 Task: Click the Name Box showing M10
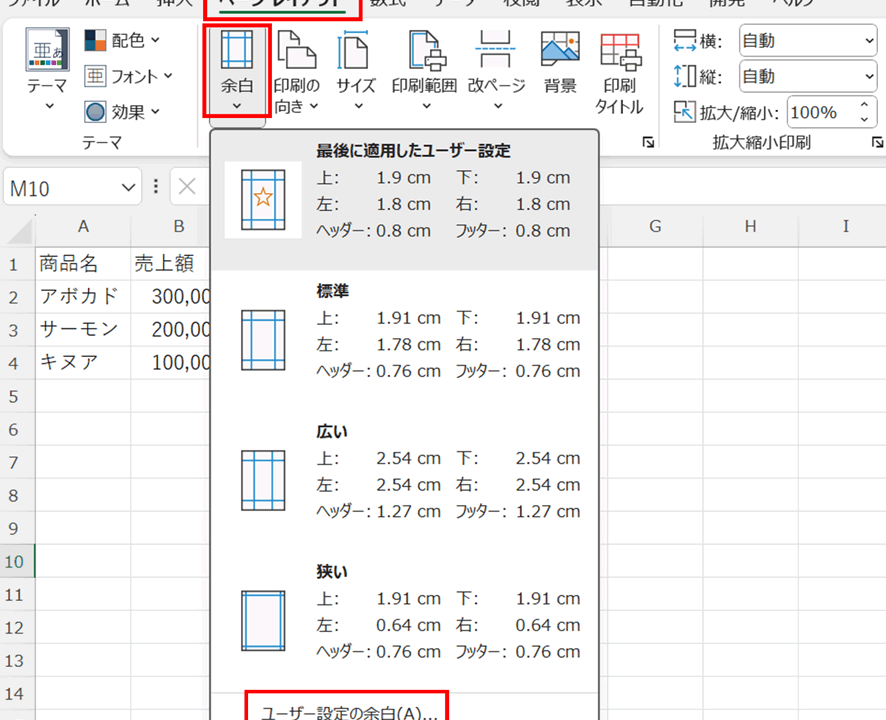pyautogui.click(x=60, y=188)
